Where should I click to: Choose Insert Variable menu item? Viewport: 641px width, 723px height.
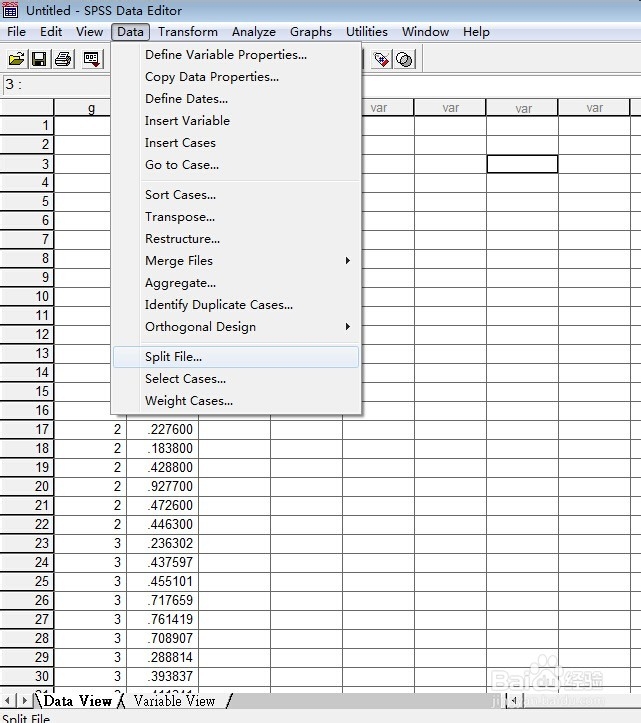pos(236,121)
